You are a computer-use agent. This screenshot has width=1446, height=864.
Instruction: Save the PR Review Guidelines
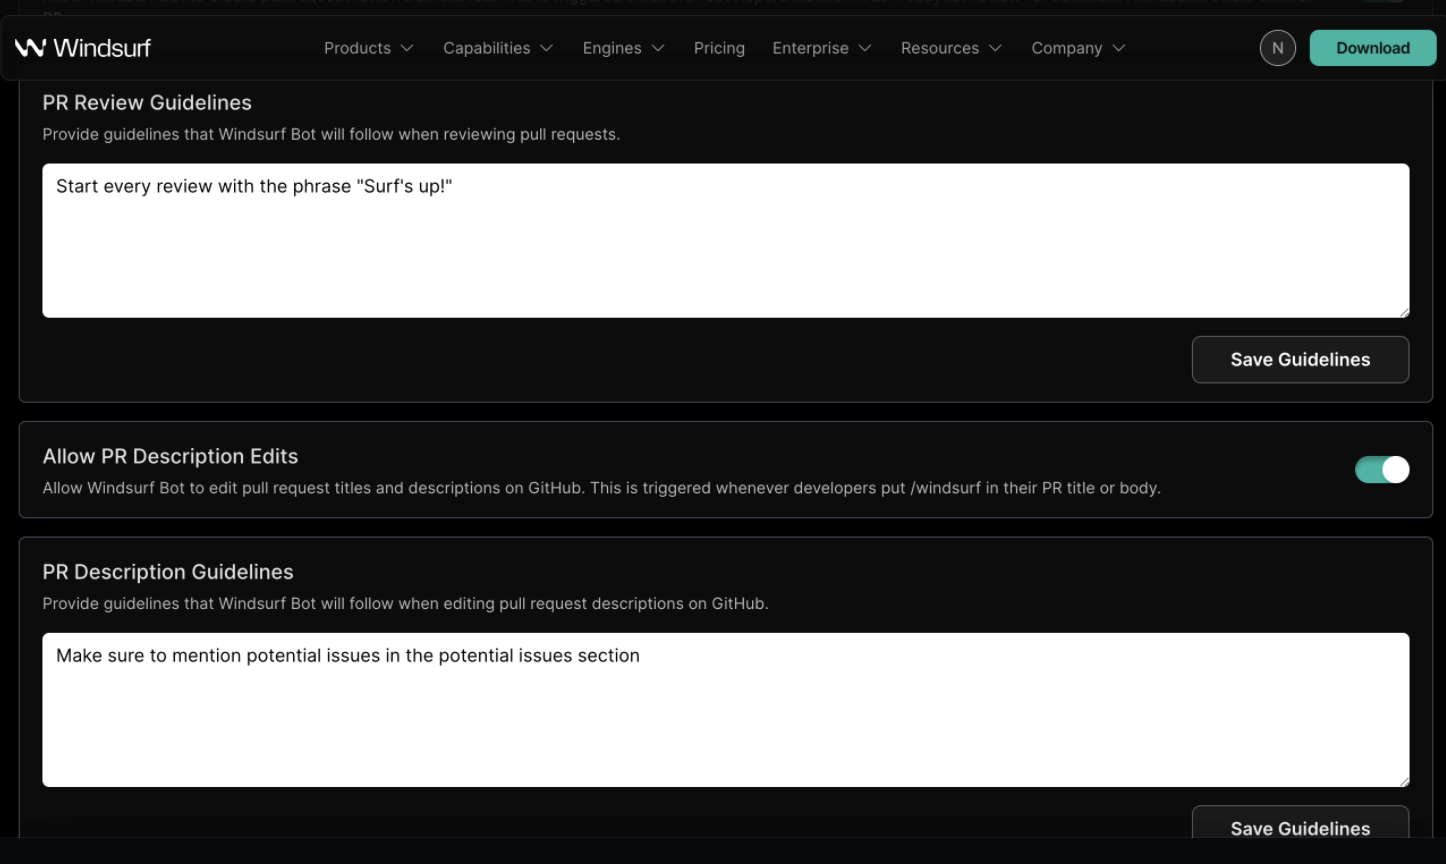[x=1300, y=359]
